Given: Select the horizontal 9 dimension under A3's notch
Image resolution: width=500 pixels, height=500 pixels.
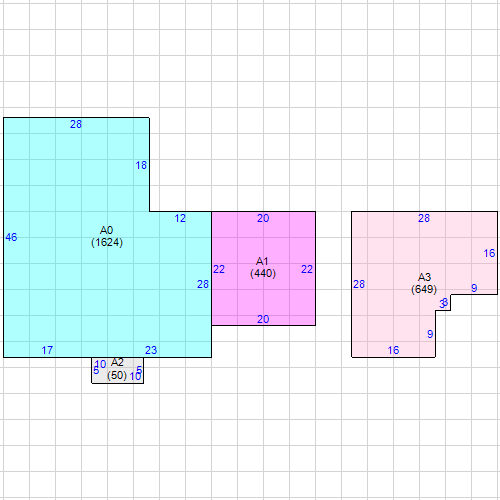Looking at the screenshot, I should tap(474, 288).
